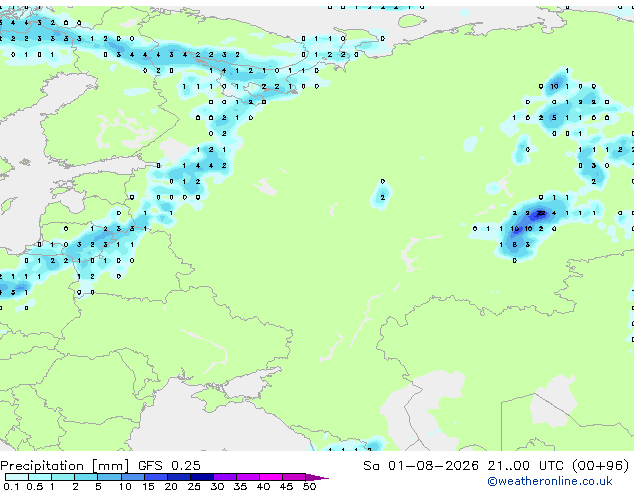Click legend tick label "0.1"
Screen dimensions: 634x490
pos(11,486)
